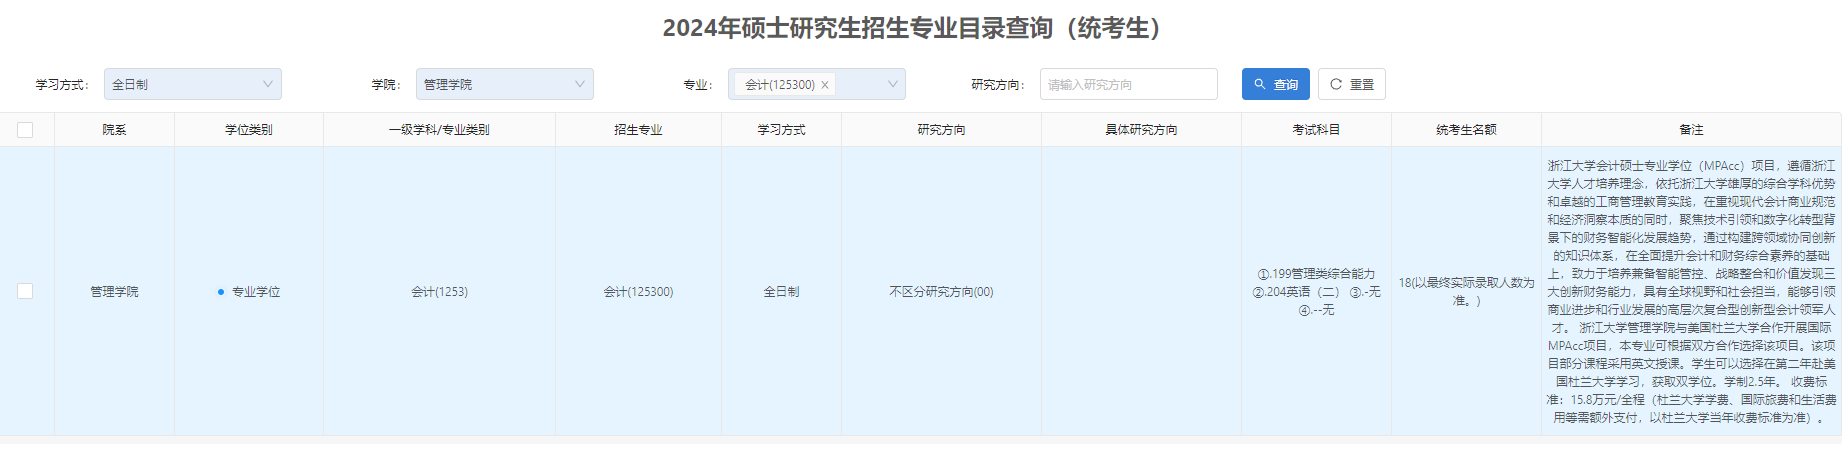Select the 不区分研究方向(00) table cell

pos(941,292)
